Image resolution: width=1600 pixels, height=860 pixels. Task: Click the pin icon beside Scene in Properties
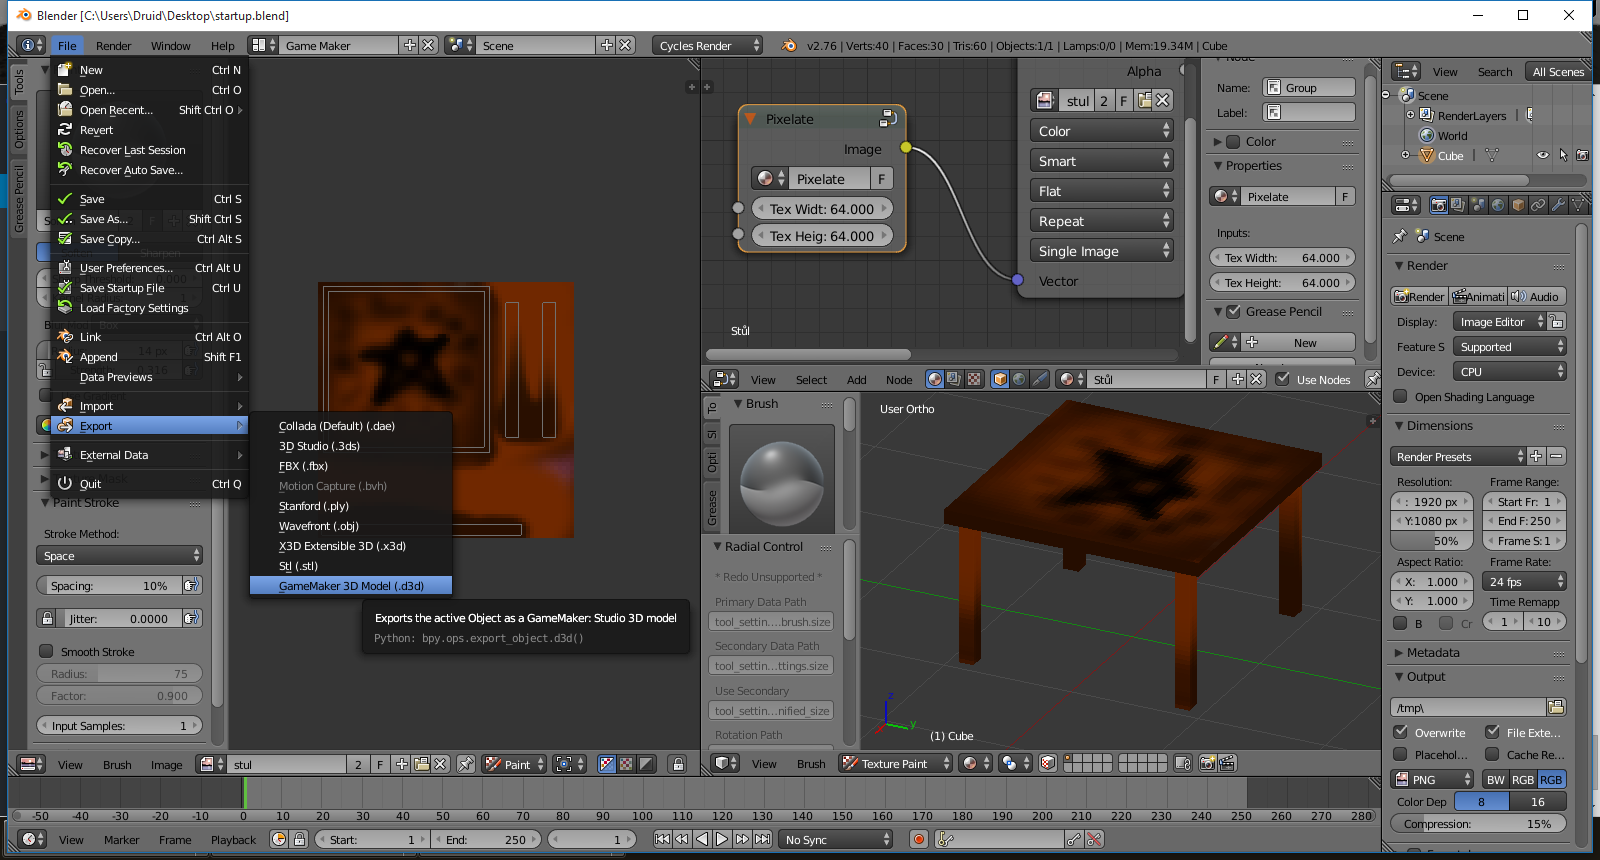click(1400, 237)
